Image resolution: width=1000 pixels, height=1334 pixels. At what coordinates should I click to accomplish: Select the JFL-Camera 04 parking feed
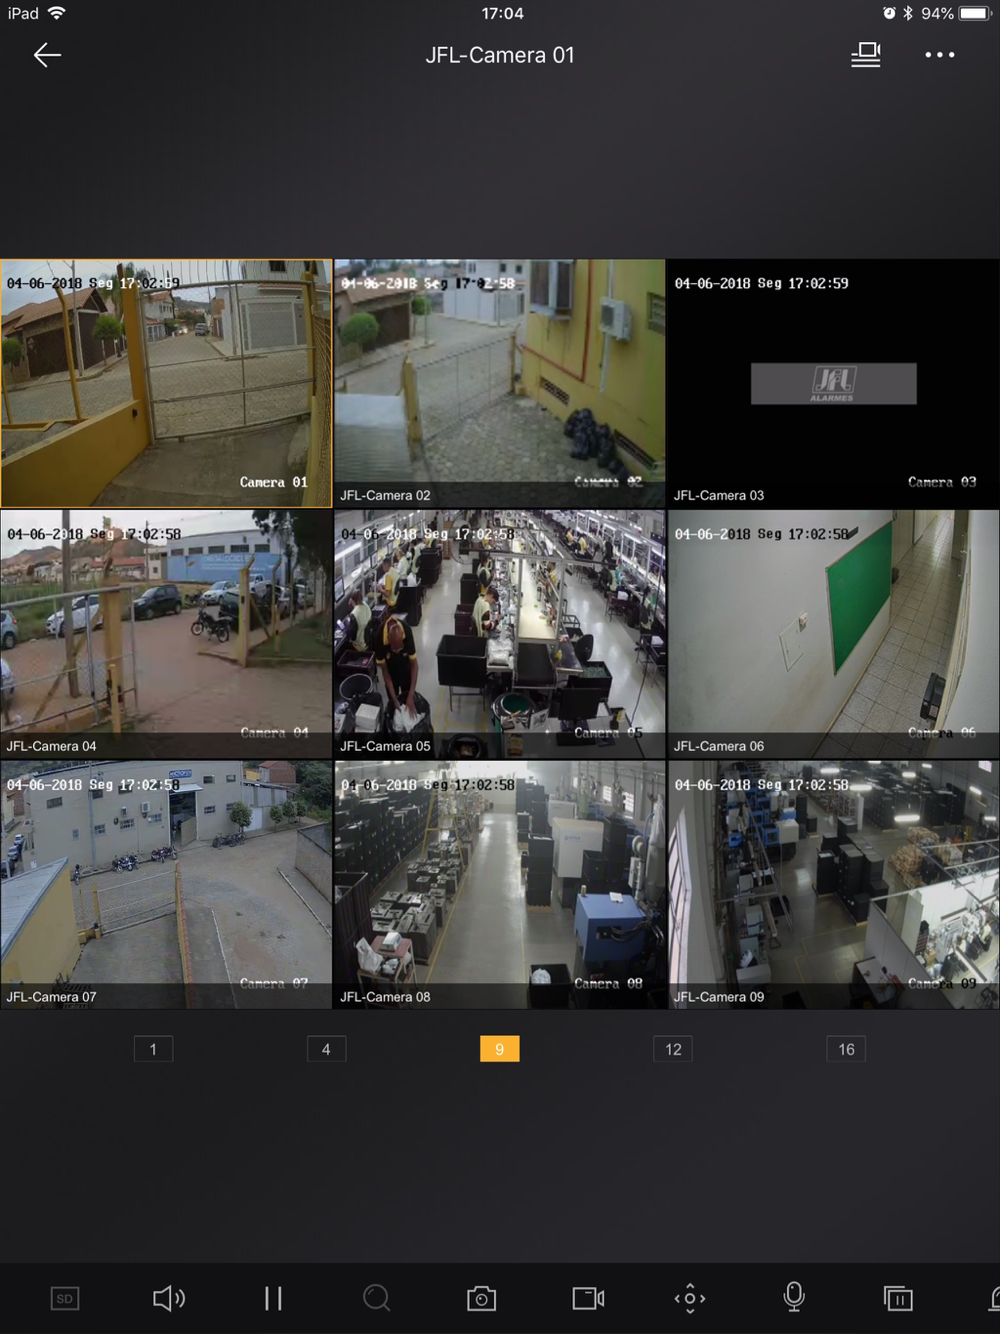[x=166, y=634]
